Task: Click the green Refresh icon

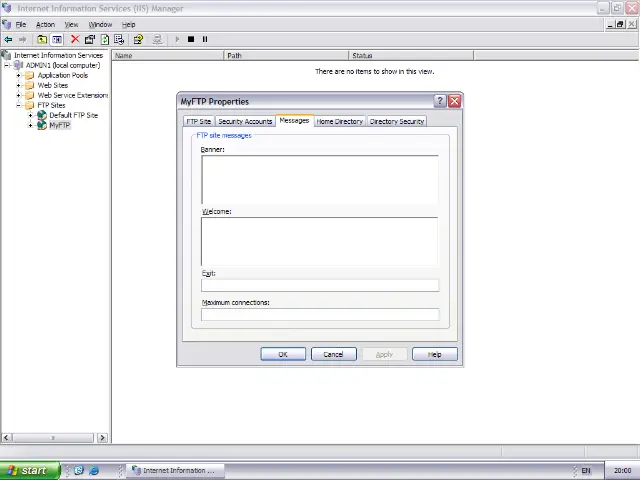Action: (105, 39)
